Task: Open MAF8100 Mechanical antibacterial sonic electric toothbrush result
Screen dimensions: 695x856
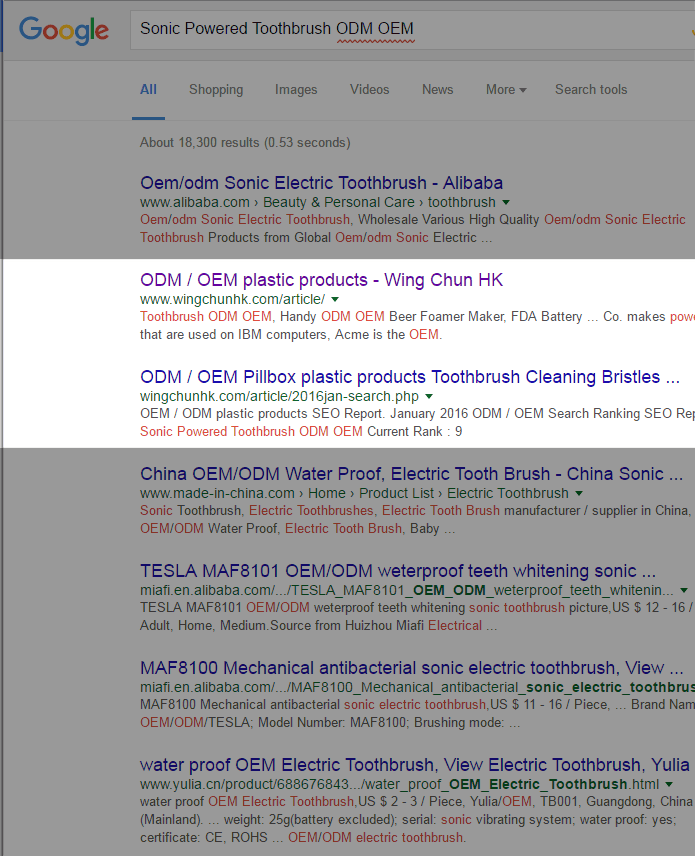Action: coord(412,668)
